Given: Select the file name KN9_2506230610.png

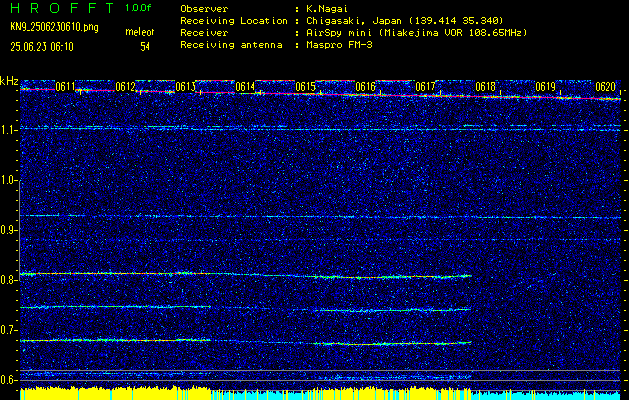Looking at the screenshot, I should coord(54,27).
